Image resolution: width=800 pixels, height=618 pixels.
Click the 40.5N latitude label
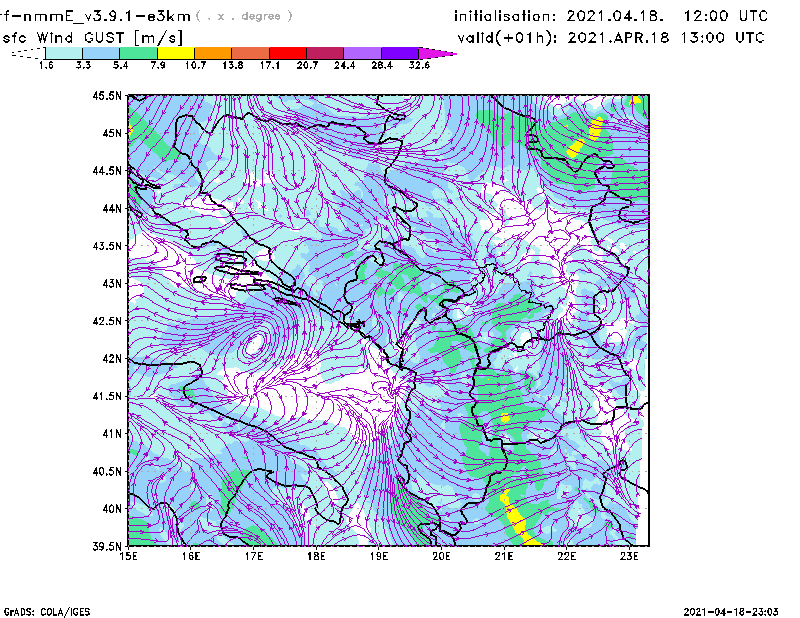point(107,471)
